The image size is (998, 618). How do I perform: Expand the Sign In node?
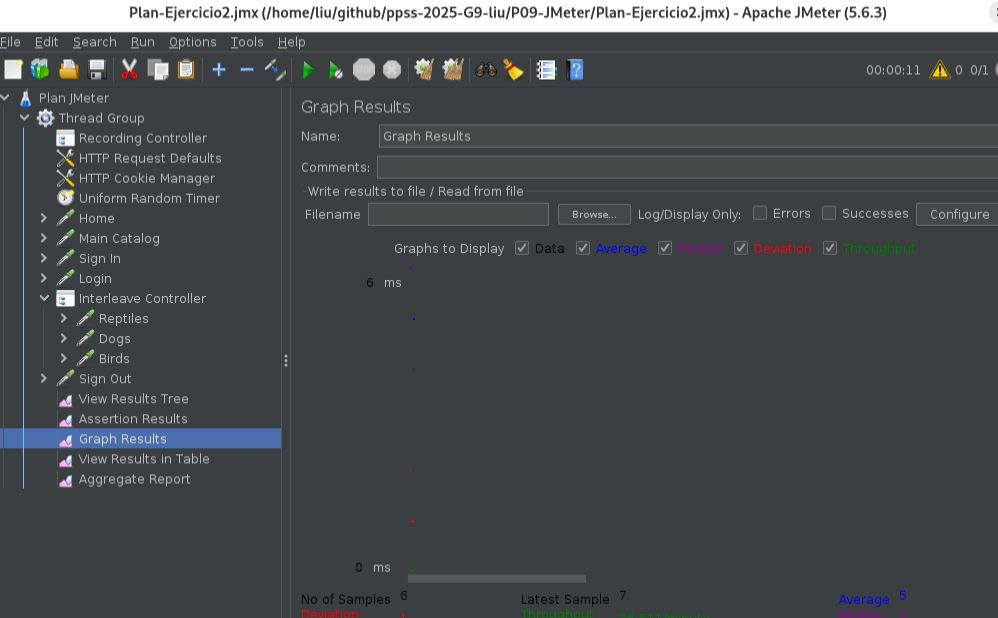coord(44,258)
